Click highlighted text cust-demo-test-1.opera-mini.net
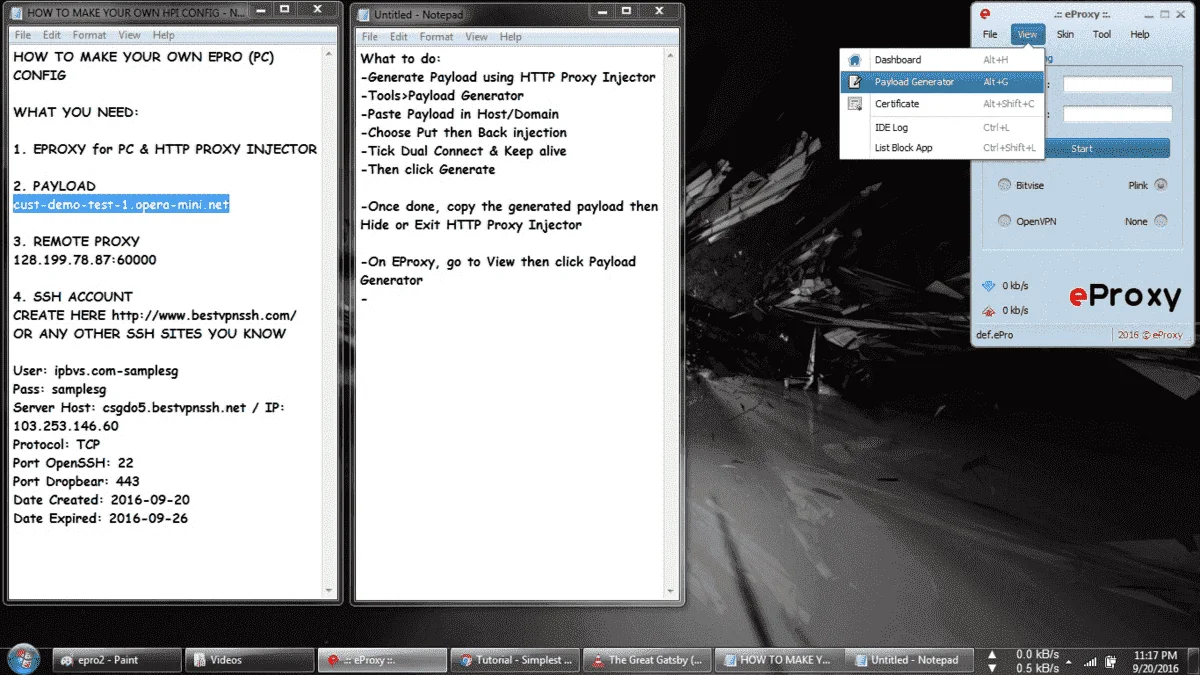Image resolution: width=1200 pixels, height=675 pixels. click(x=121, y=204)
